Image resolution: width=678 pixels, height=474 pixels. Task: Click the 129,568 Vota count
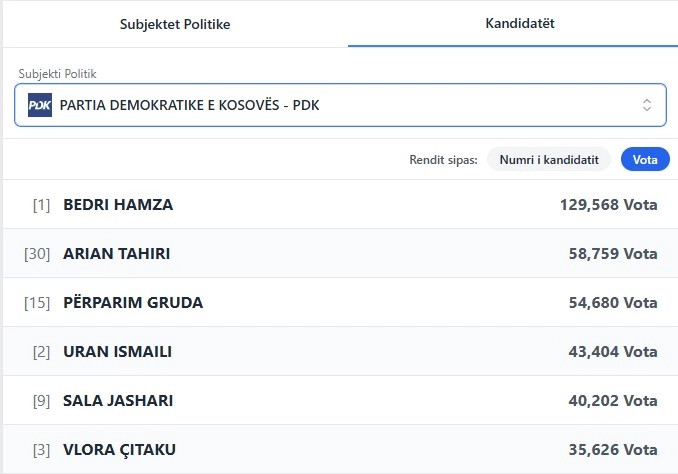tap(608, 205)
